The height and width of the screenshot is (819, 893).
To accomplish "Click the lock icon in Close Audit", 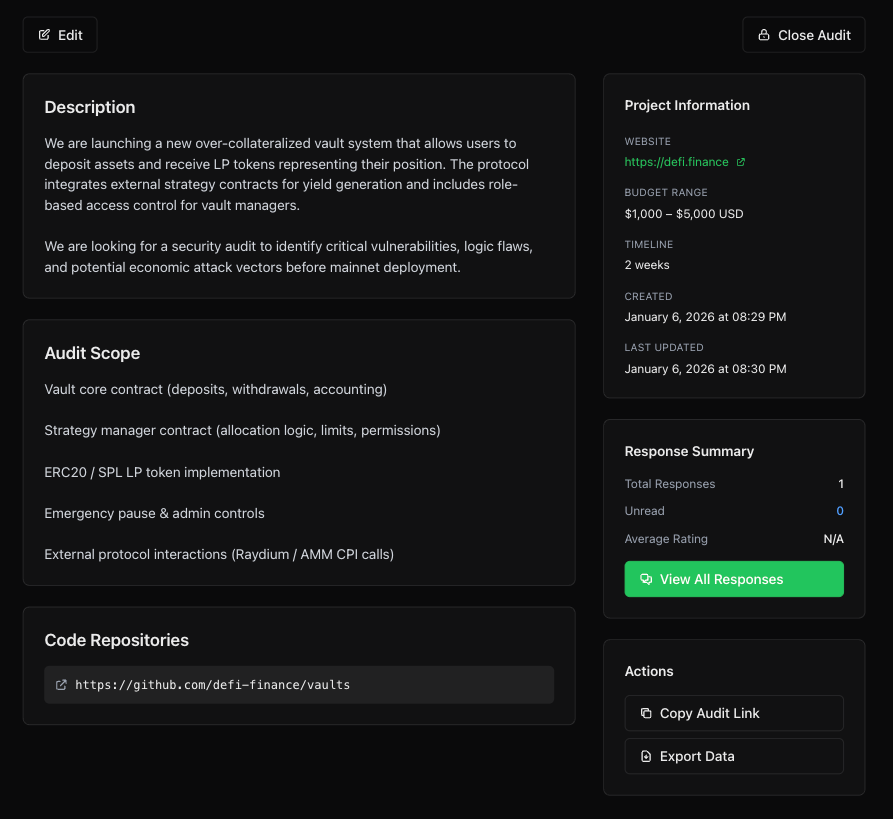I will pyautogui.click(x=764, y=35).
